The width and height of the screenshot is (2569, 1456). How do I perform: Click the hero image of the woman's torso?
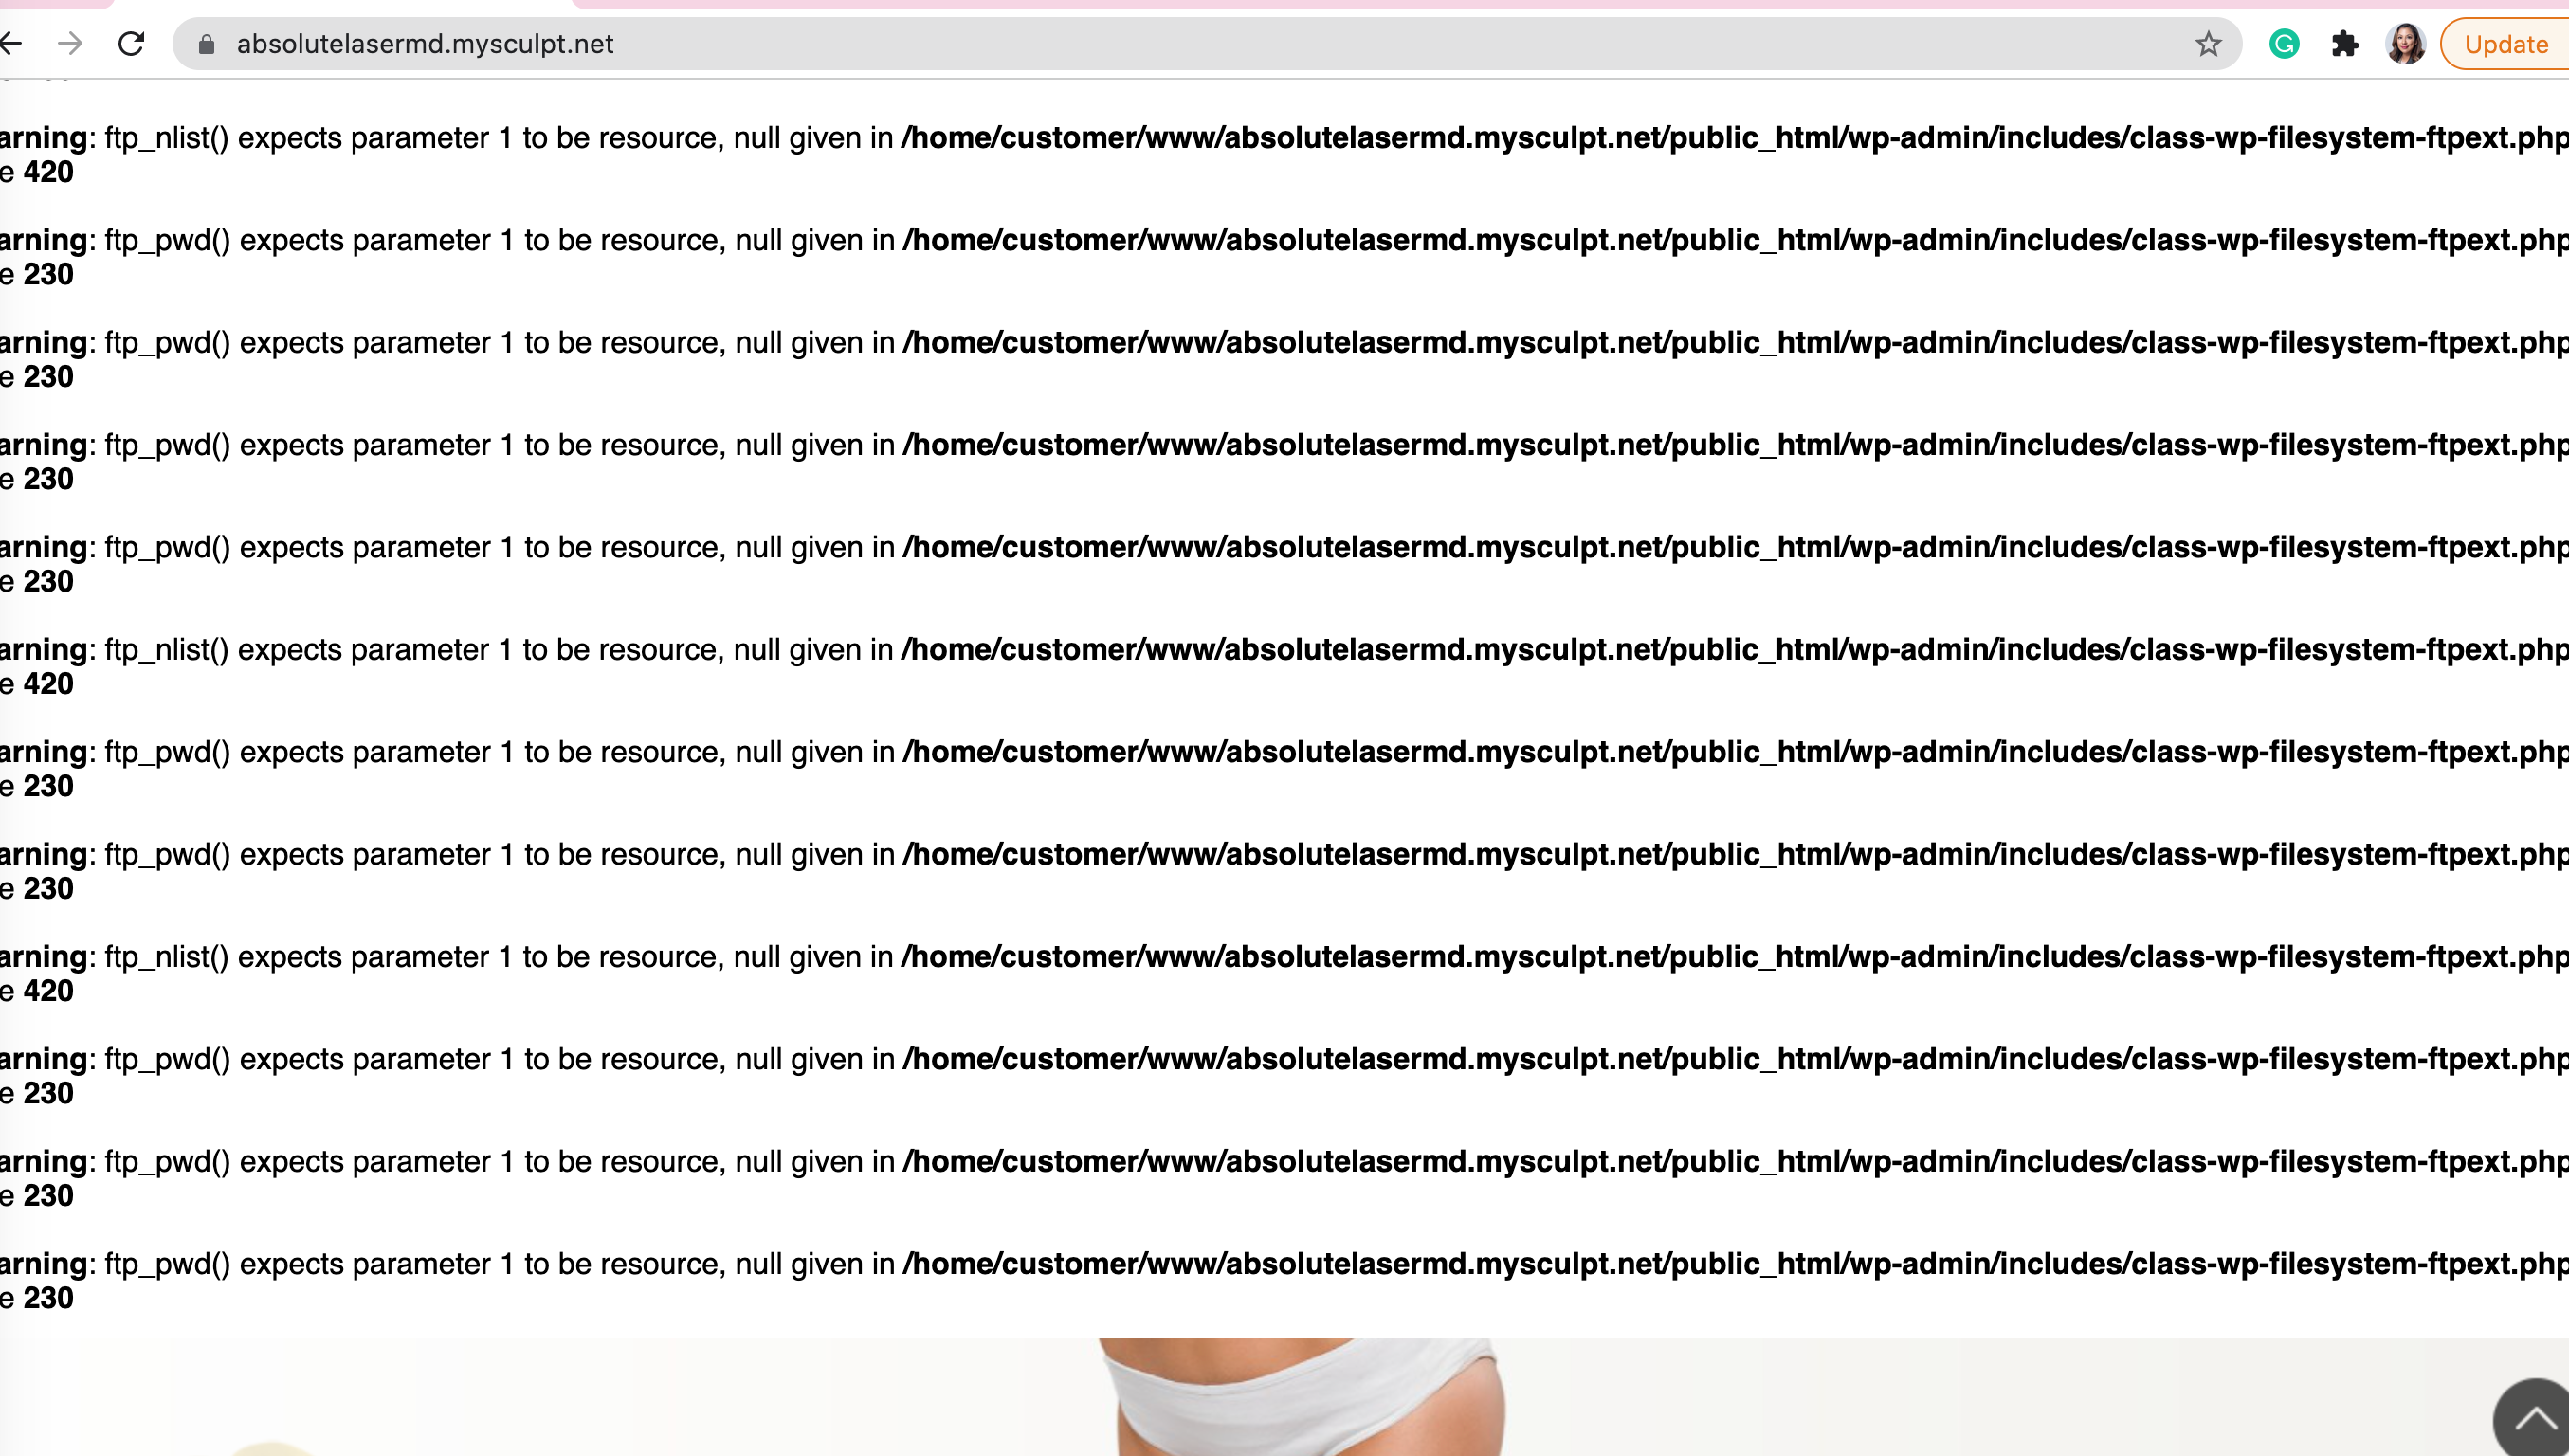(x=1300, y=1397)
